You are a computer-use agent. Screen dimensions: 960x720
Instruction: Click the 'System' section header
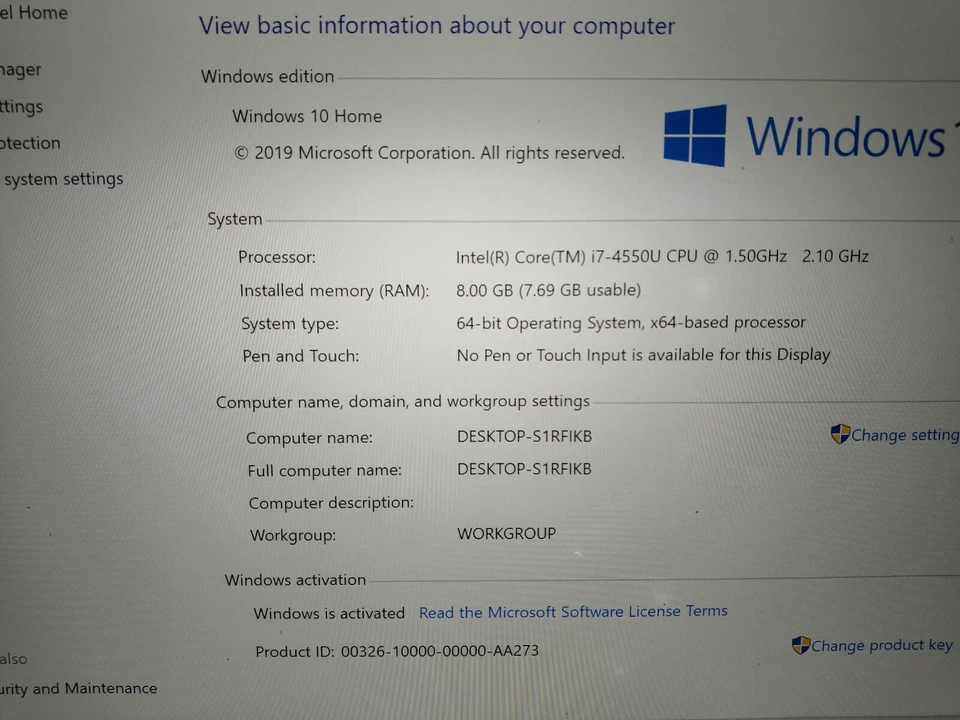(234, 219)
